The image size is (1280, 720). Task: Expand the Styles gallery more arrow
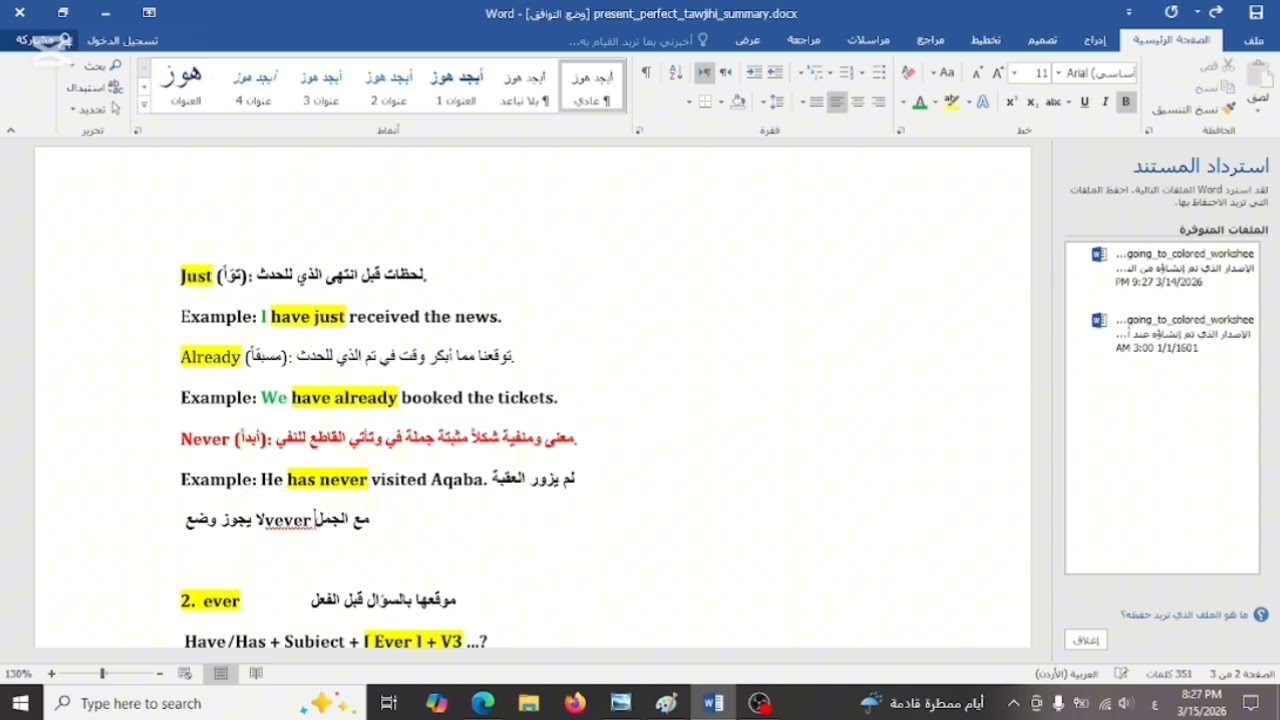pyautogui.click(x=144, y=103)
